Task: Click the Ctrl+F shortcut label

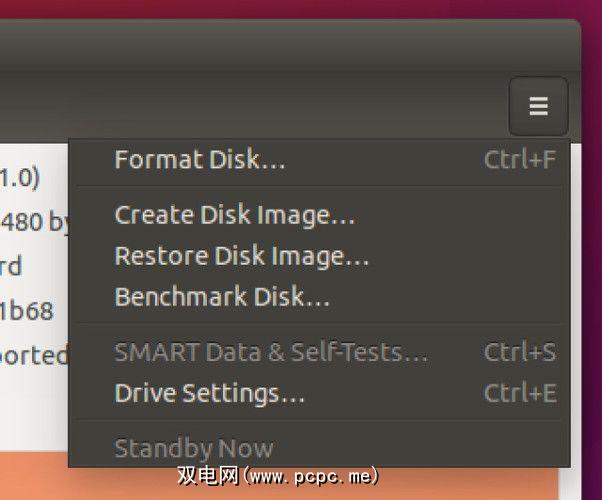Action: click(519, 160)
